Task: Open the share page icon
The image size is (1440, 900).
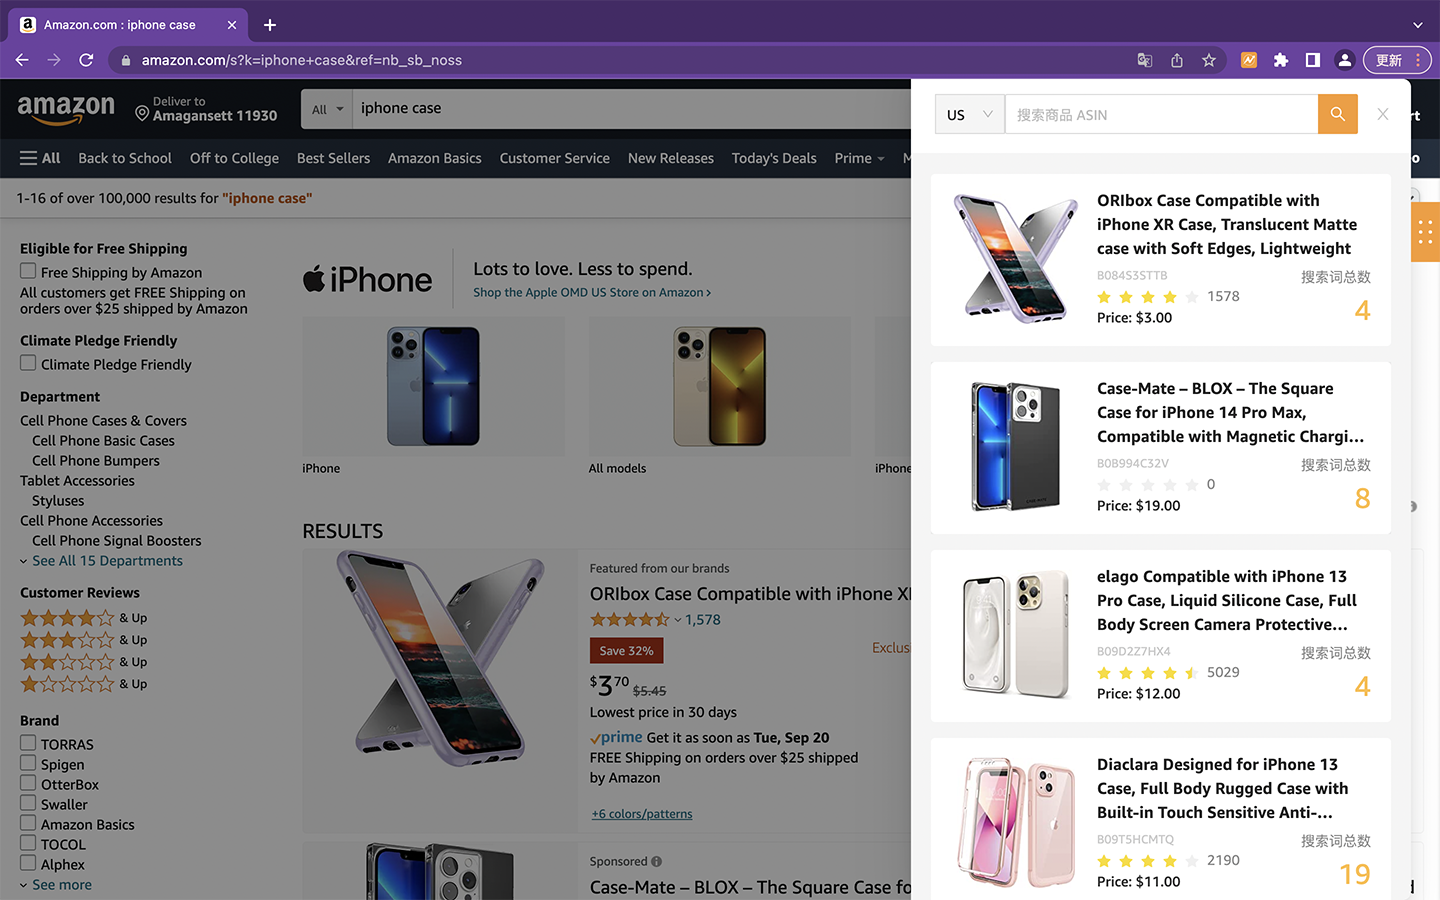Action: click(x=1177, y=60)
